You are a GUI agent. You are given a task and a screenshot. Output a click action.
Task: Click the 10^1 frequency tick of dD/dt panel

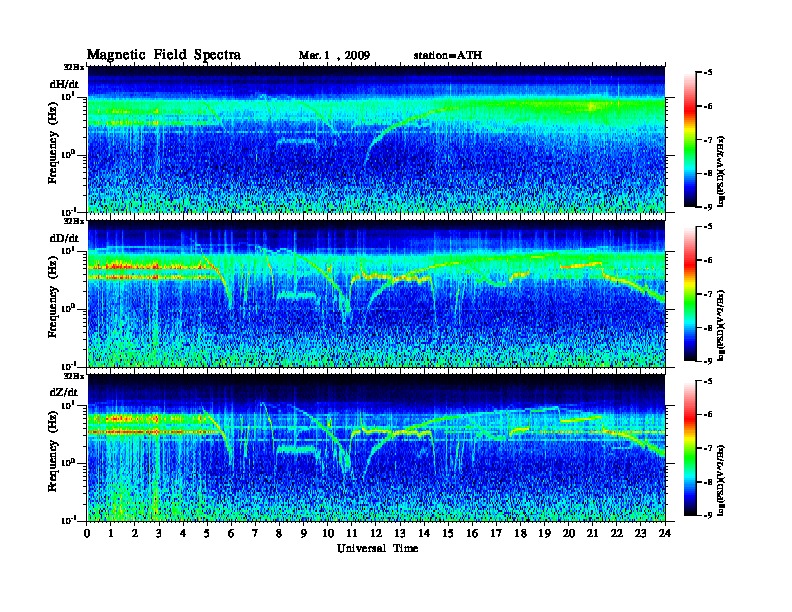point(68,250)
